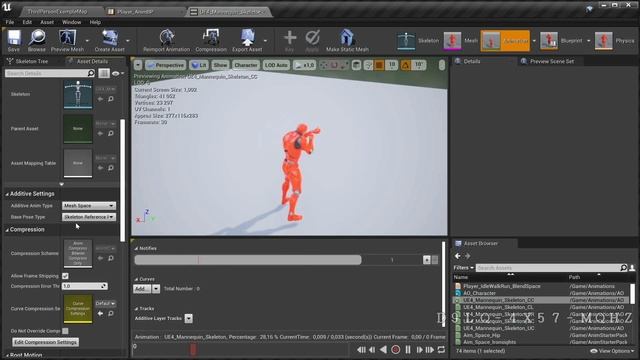This screenshot has width=640, height=360.
Task: Click the back arrow in Asset Browser
Action: 458,256
